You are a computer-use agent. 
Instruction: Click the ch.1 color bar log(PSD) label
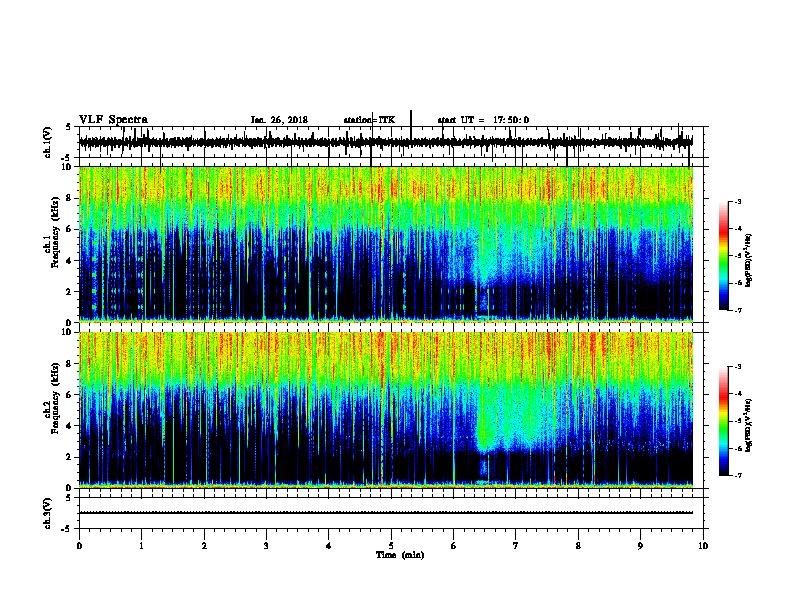pyautogui.click(x=748, y=260)
